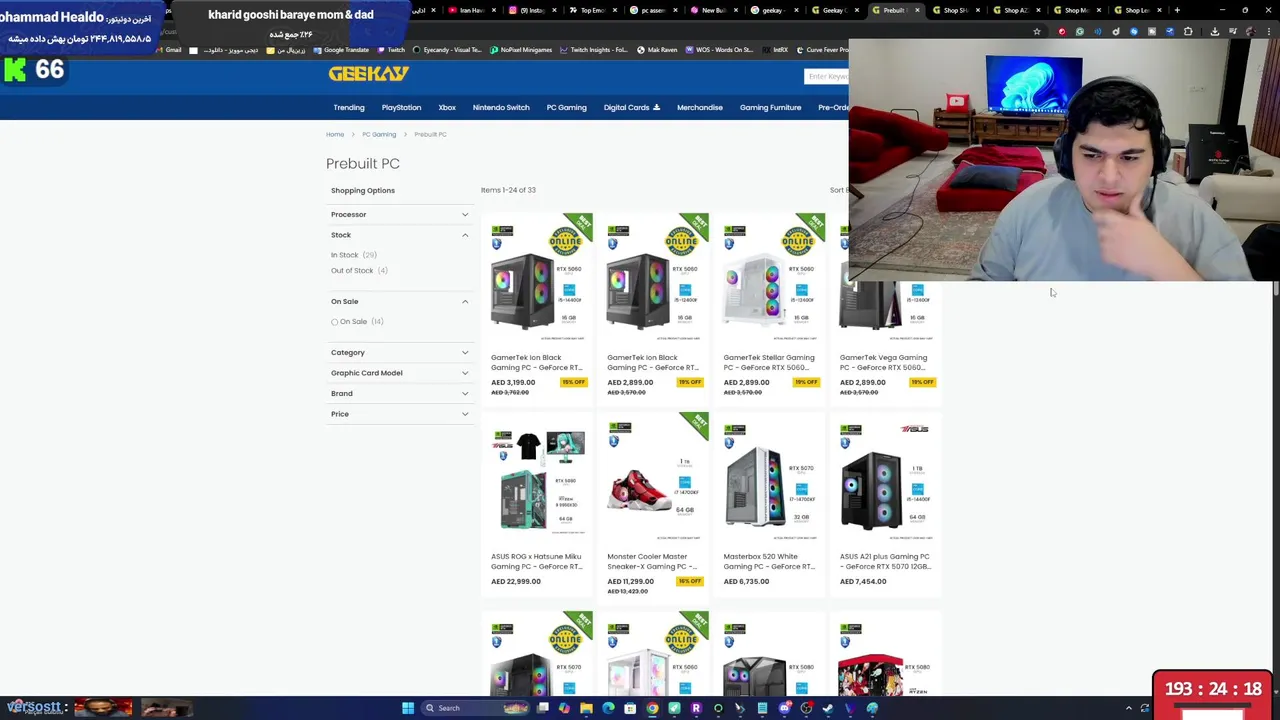
Task: Open the purple R app on taskbar
Action: coord(696,708)
